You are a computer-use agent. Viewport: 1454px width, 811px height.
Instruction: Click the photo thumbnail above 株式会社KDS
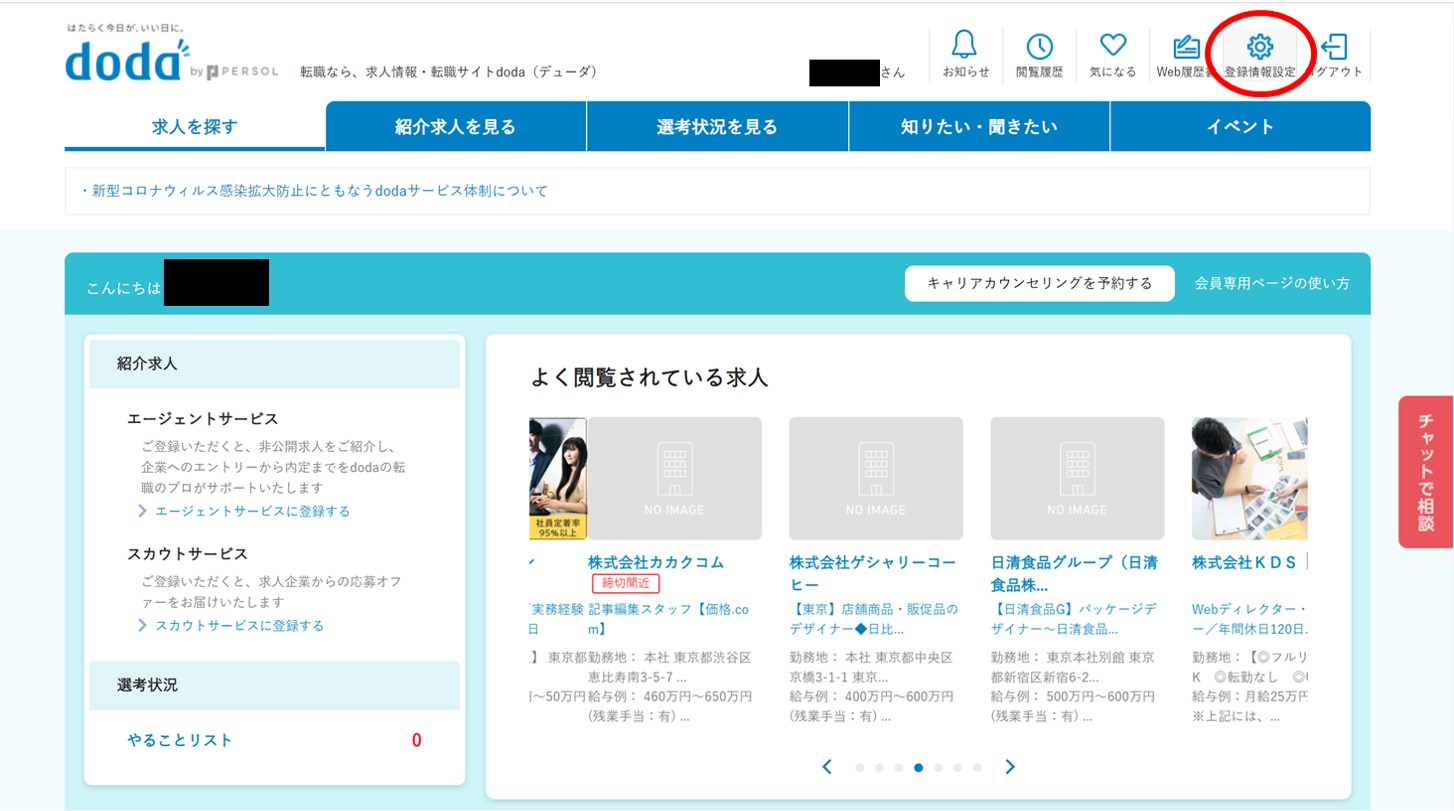tap(1250, 478)
